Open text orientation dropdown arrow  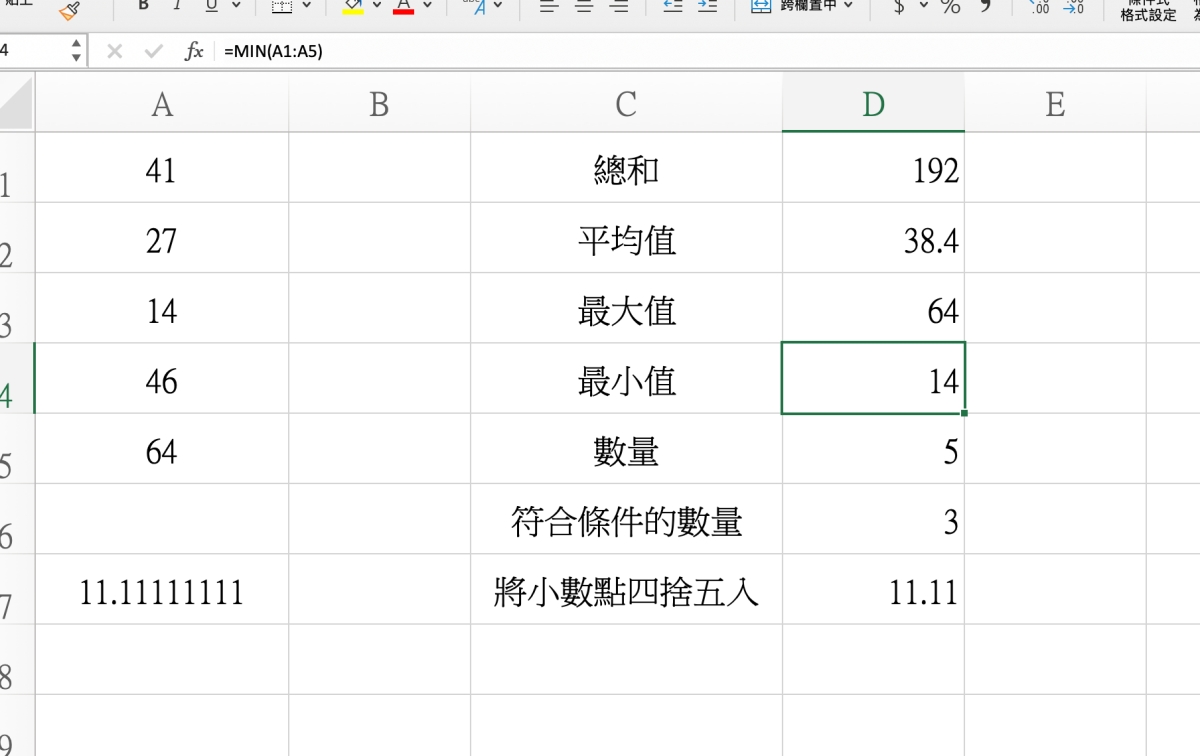coord(499,6)
